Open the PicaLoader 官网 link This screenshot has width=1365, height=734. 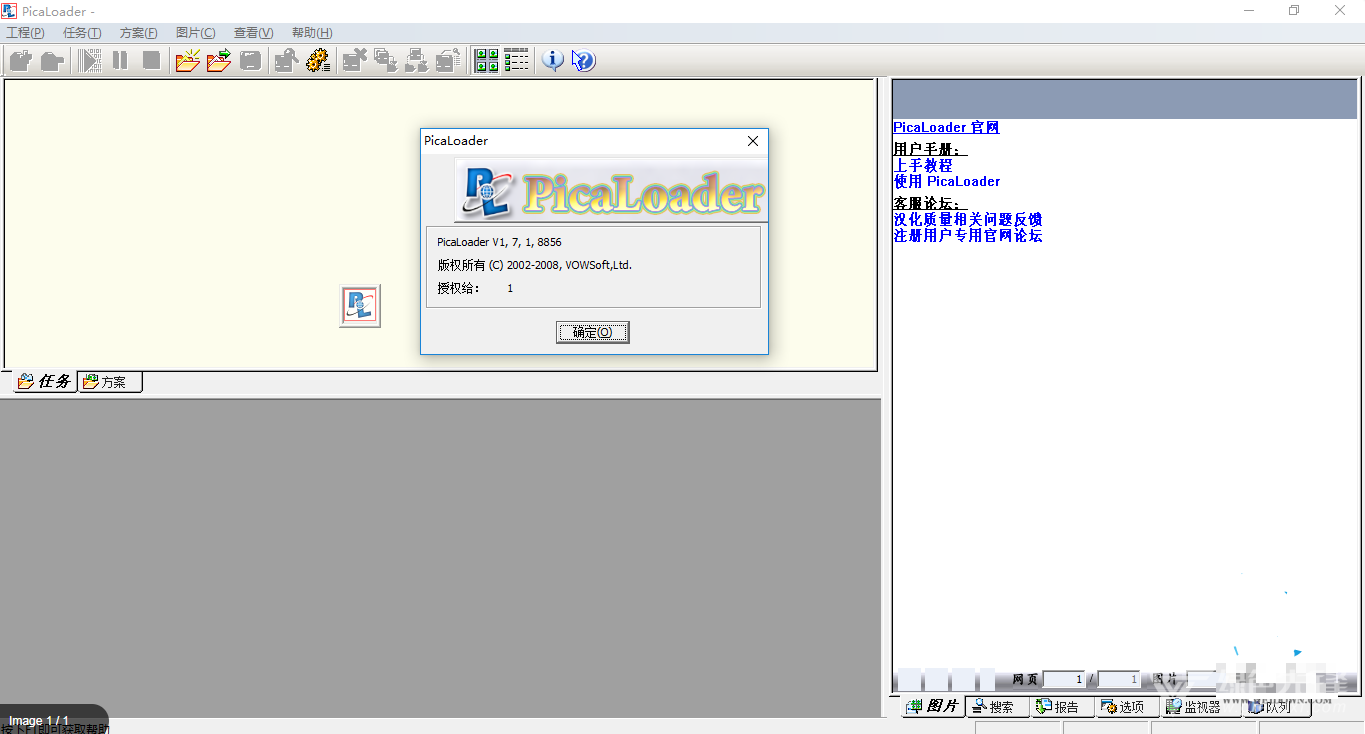pyautogui.click(x=946, y=127)
